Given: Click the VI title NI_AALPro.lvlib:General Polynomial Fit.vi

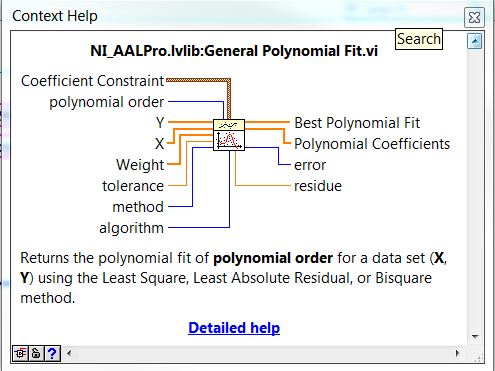Looking at the screenshot, I should 234,51.
